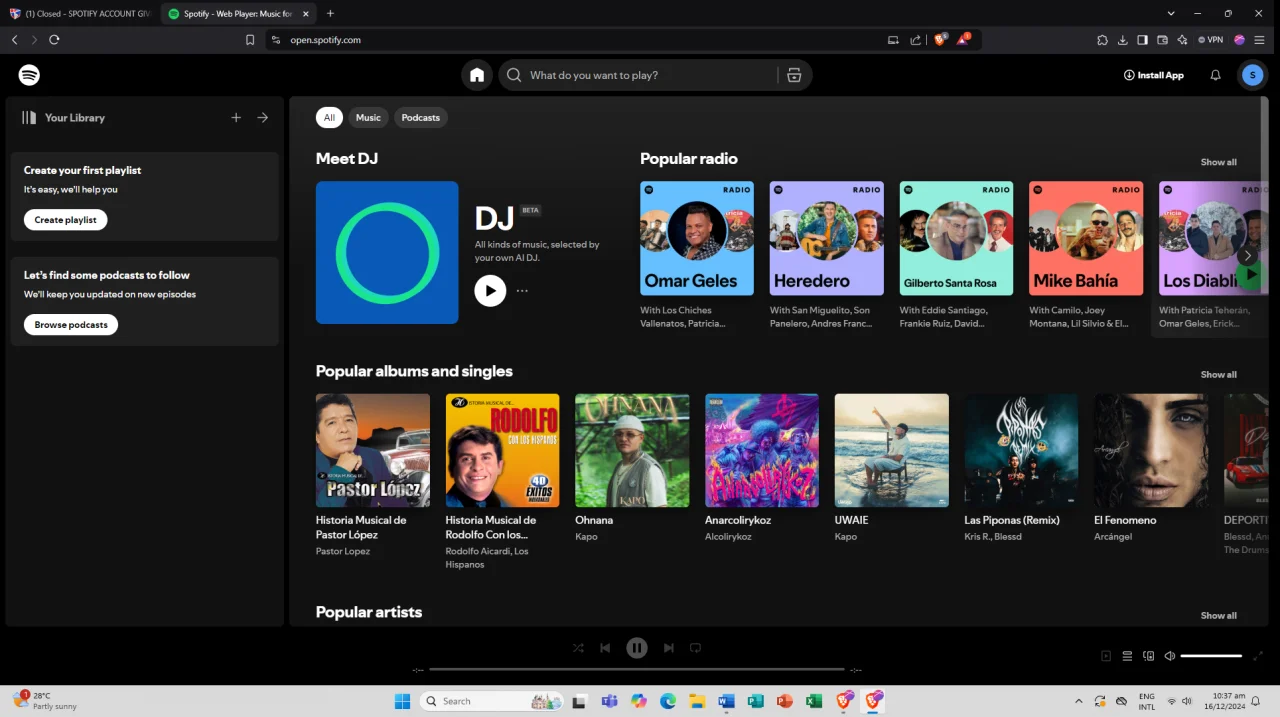Switch to the Closed - SPOTIFY ACCOUNT browser tab
This screenshot has width=1280, height=717.
coord(80,13)
